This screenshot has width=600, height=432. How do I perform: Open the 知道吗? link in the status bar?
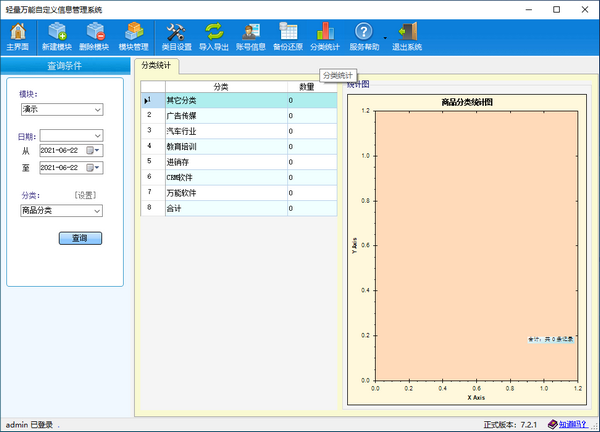[572, 424]
